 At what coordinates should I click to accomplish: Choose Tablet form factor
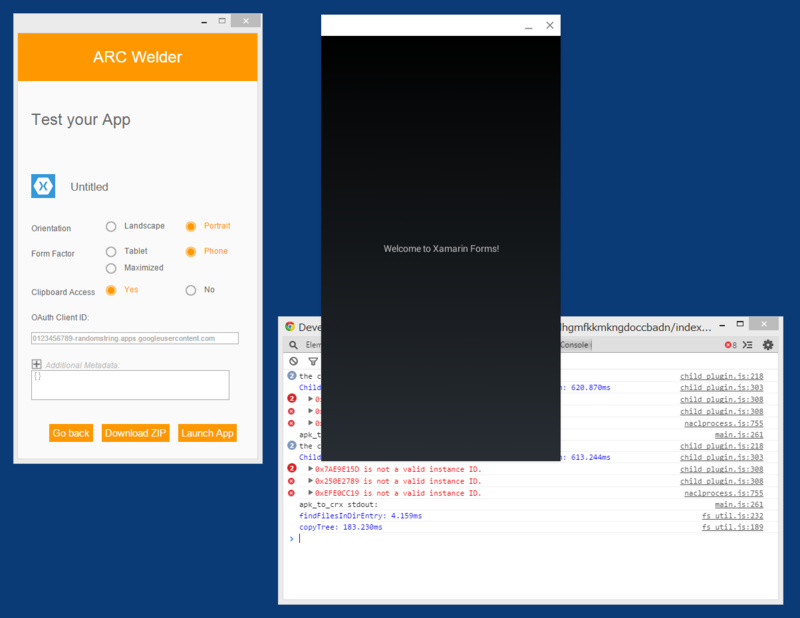pos(111,252)
